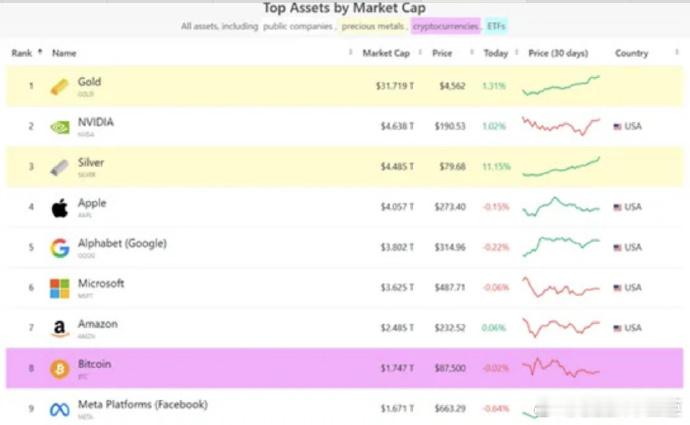Toggle the ETFs filter
This screenshot has width=690, height=425.
(x=497, y=26)
